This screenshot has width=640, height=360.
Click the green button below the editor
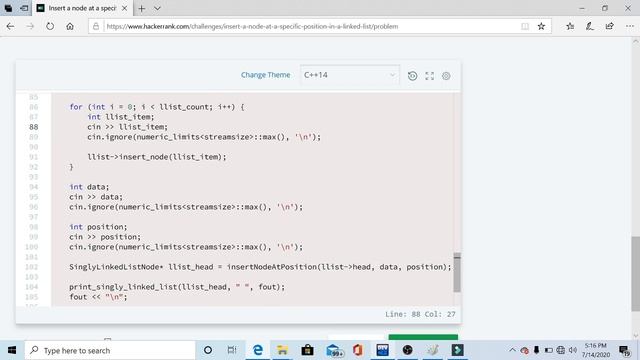(x=423, y=337)
